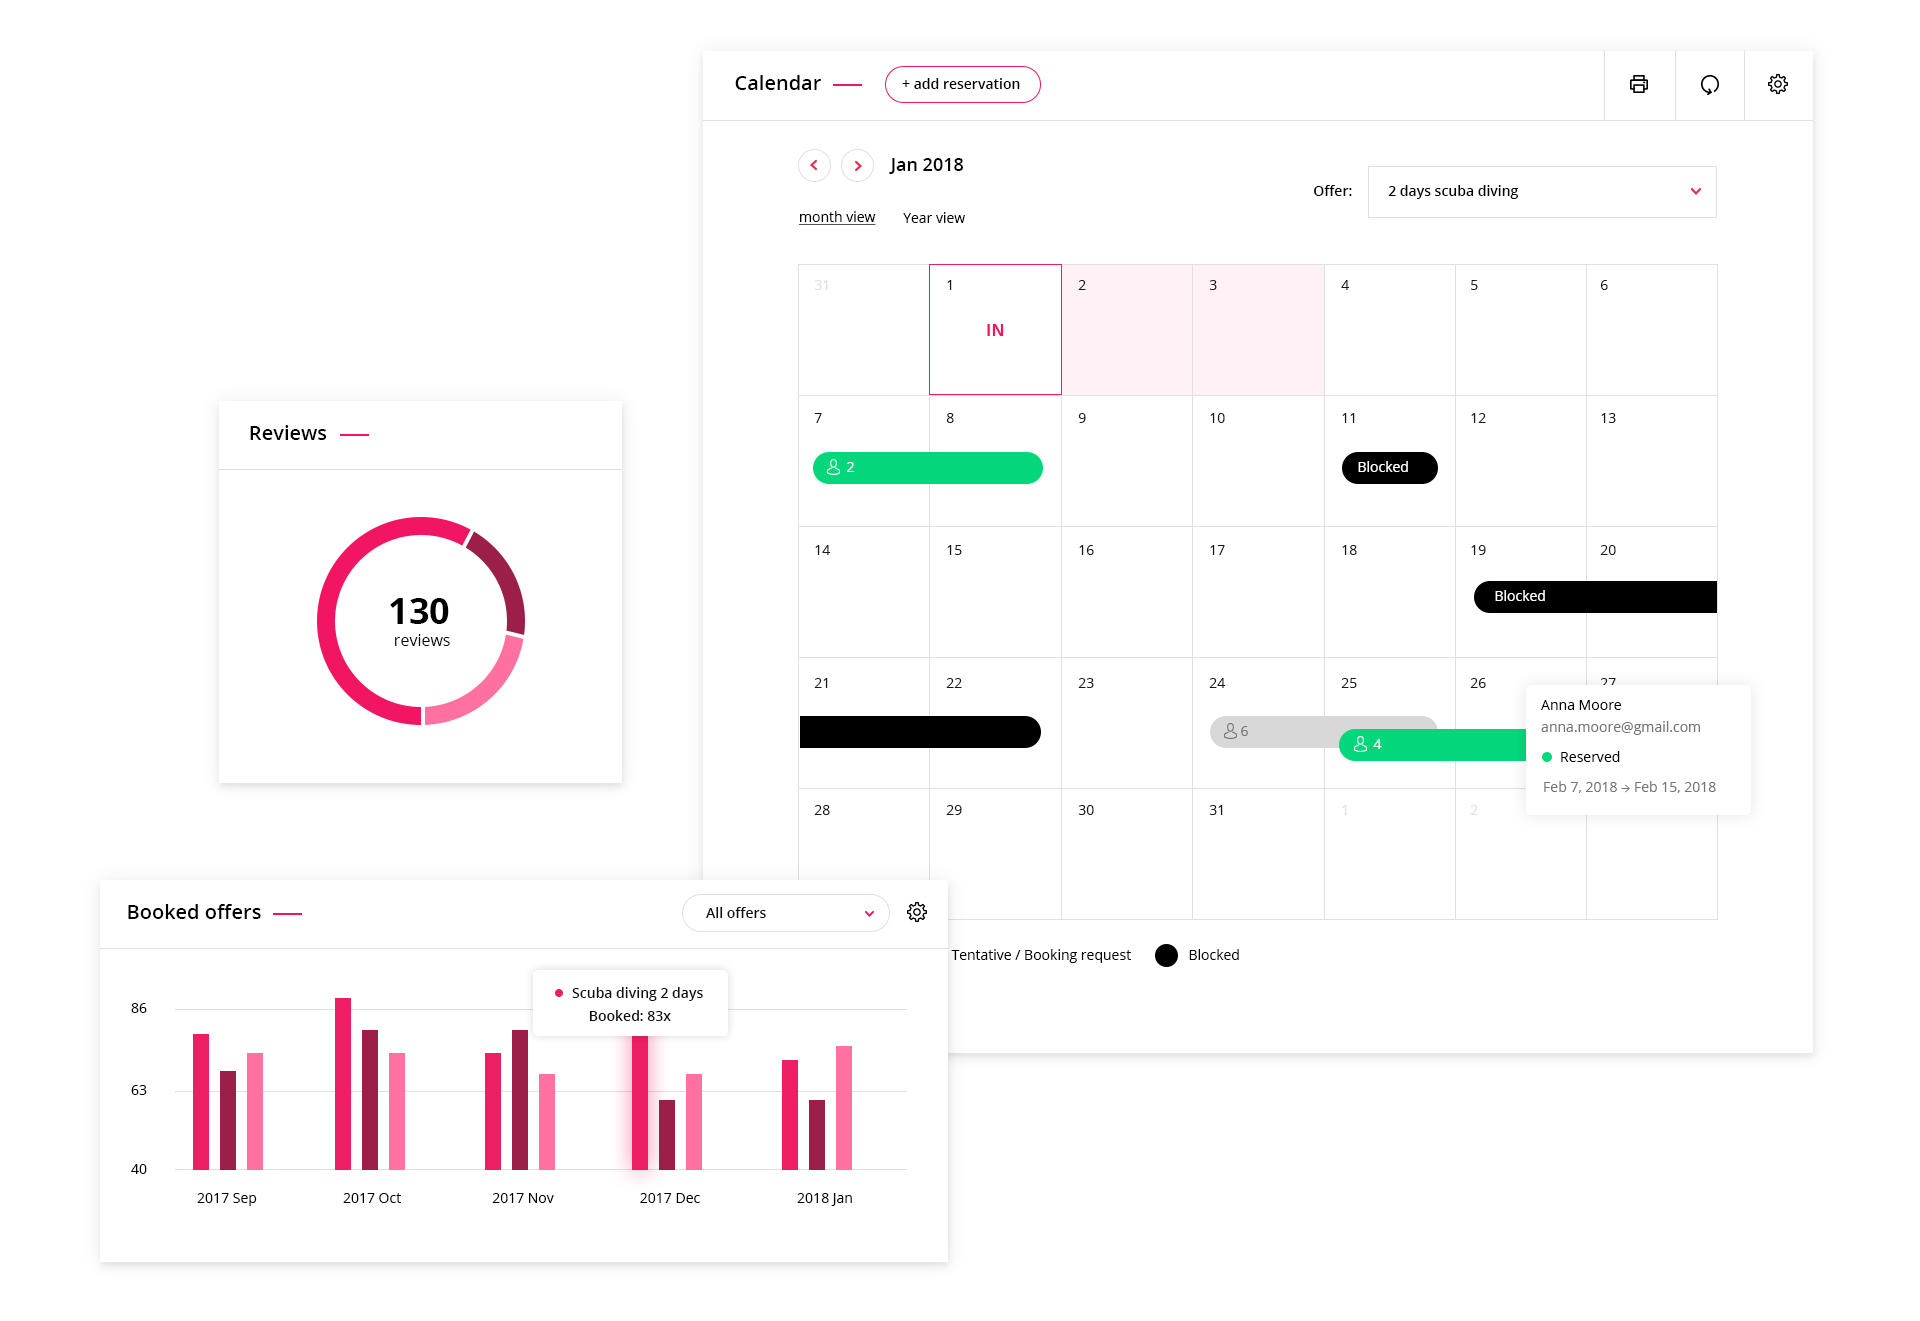
Task: Click the left arrow to previous month
Action: 814,165
